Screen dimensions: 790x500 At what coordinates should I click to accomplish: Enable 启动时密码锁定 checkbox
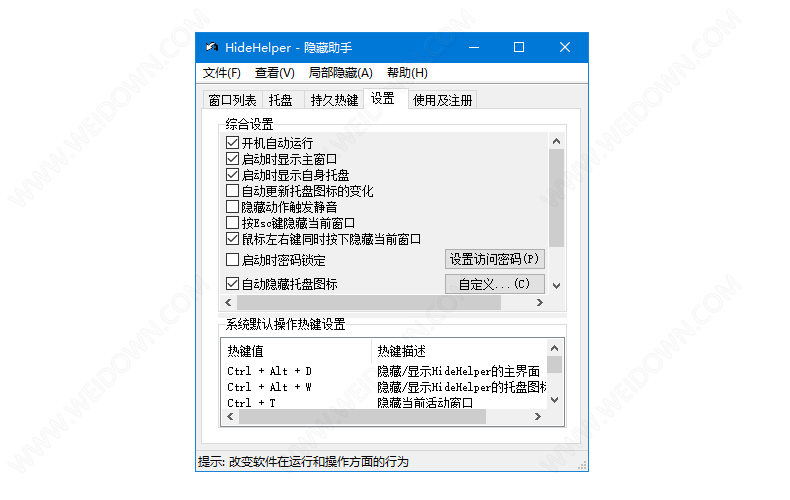232,260
